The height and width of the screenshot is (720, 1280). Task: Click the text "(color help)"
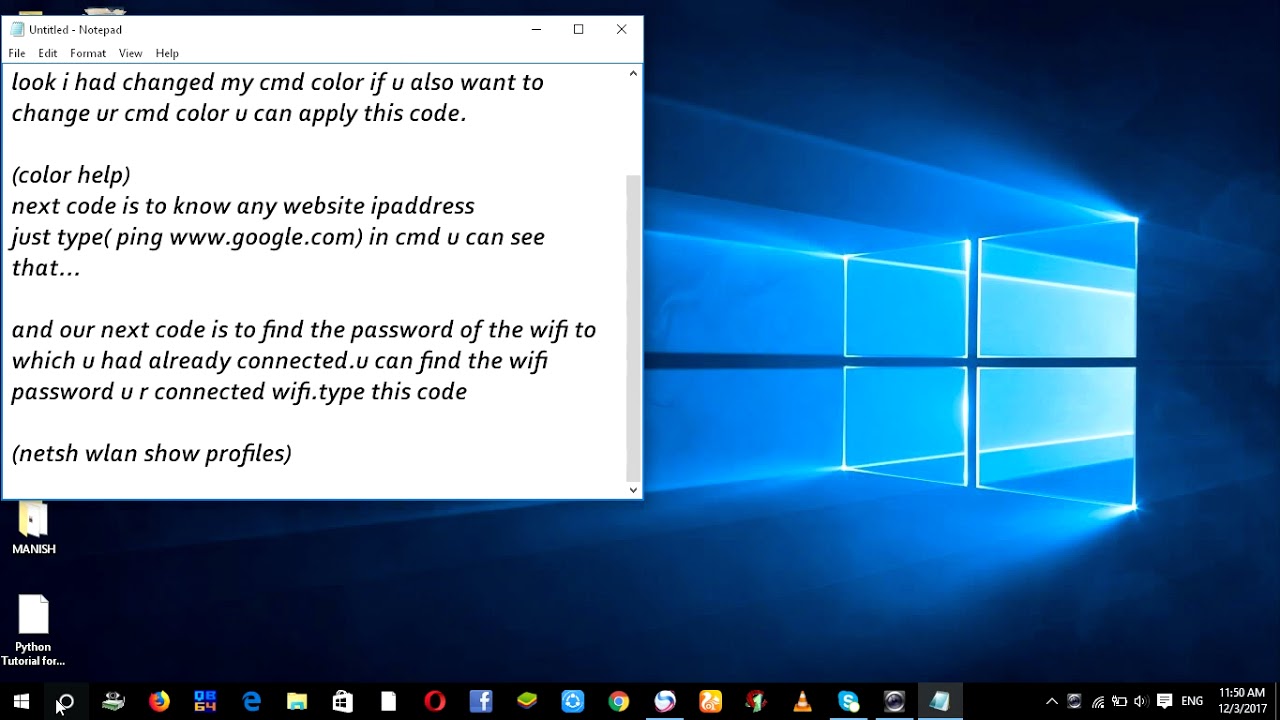click(x=71, y=175)
